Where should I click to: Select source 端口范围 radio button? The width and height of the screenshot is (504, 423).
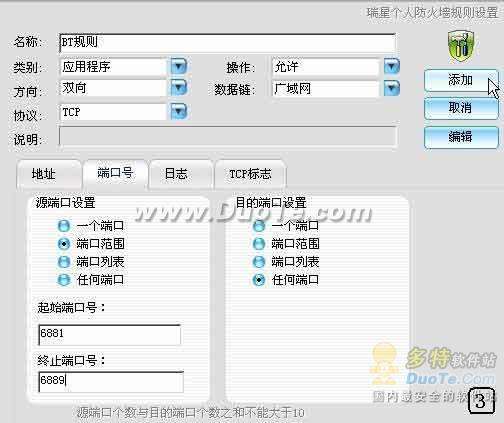[x=64, y=244]
